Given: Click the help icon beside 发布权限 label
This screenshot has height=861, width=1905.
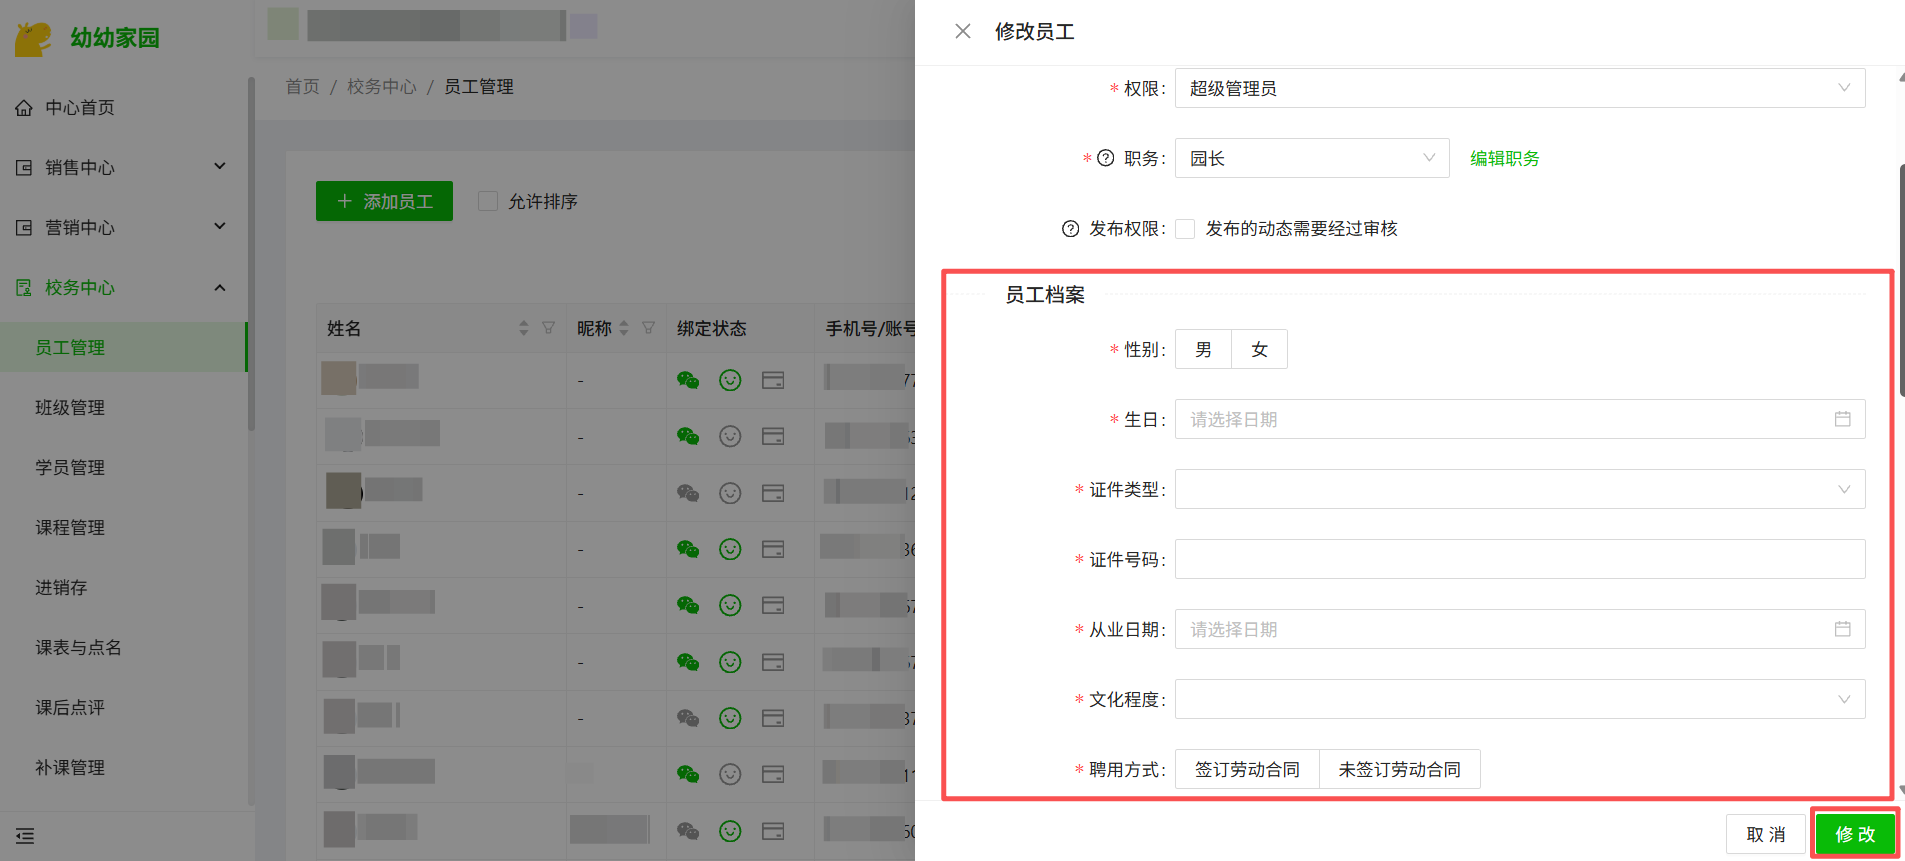Looking at the screenshot, I should pos(1070,229).
